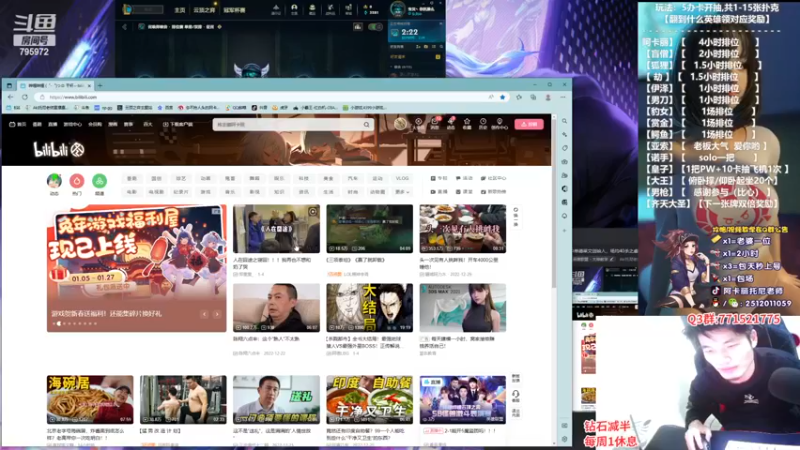
Task: Switch to League client 主页 tab
Action: [180, 10]
